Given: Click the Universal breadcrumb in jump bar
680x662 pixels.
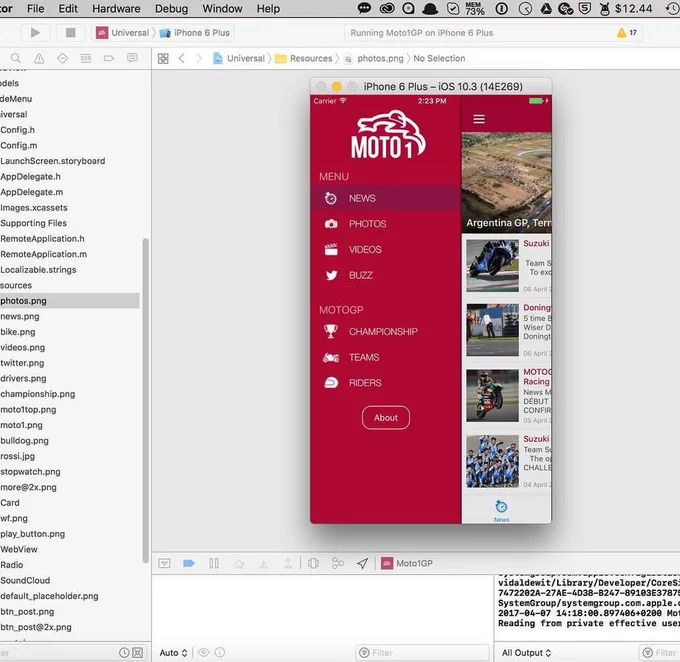Looking at the screenshot, I should 239,58.
